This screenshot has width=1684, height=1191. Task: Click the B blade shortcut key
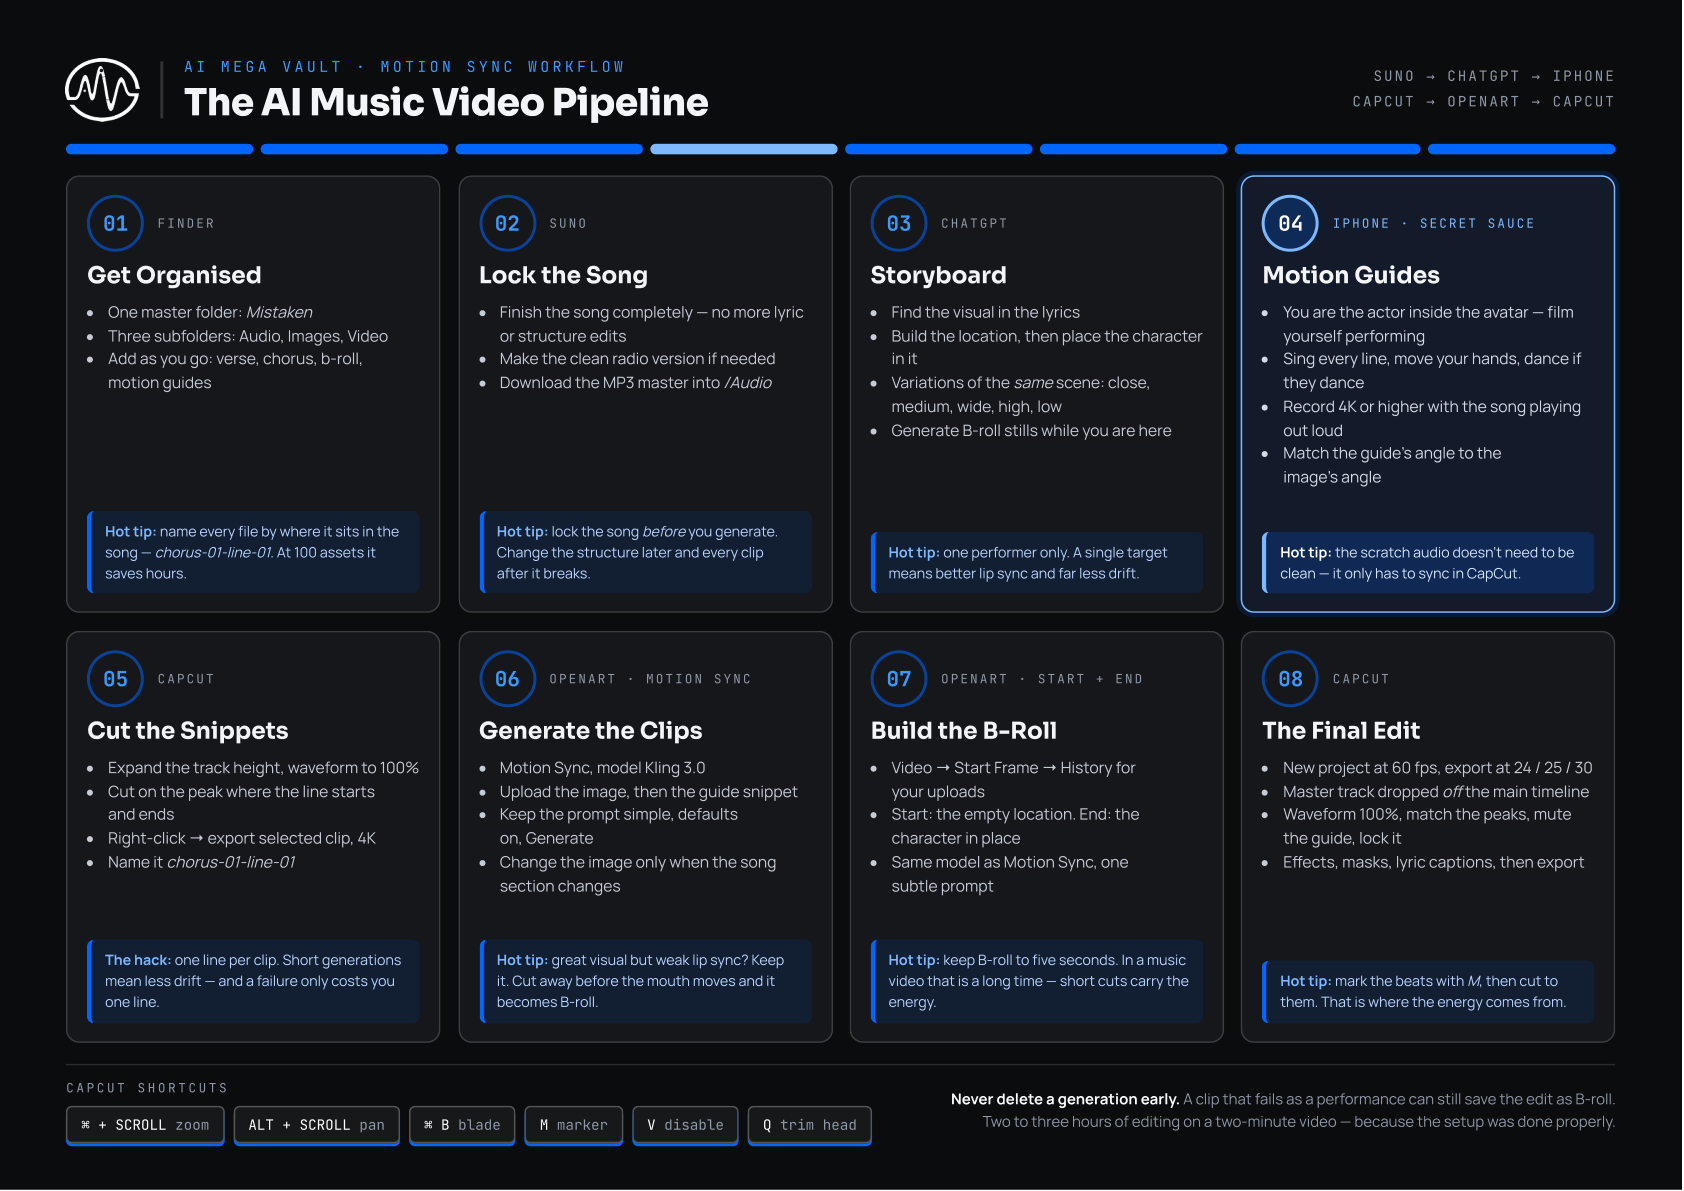pyautogui.click(x=462, y=1125)
